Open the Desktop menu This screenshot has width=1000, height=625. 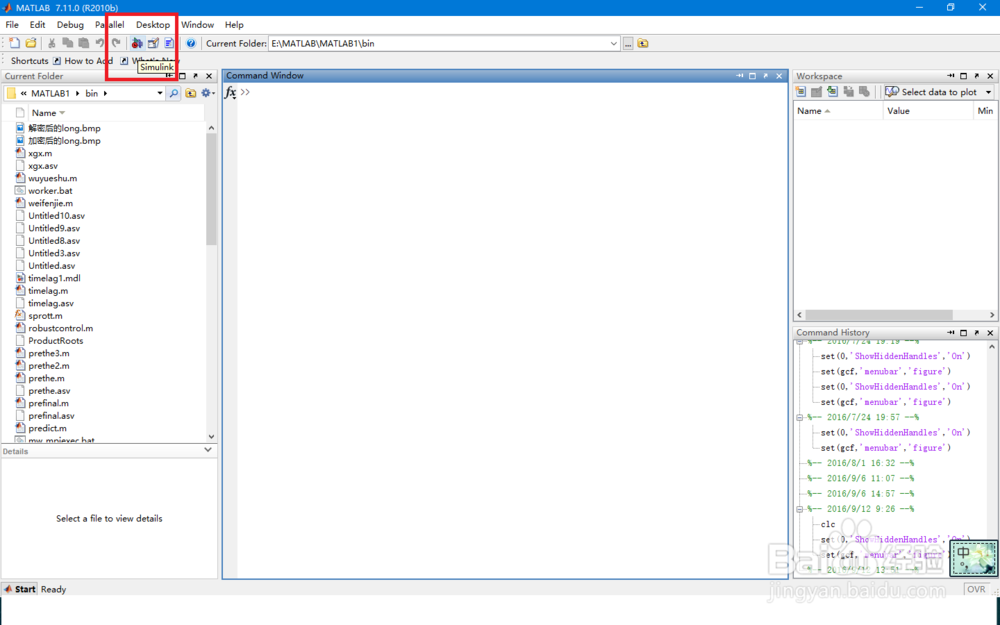[x=153, y=25]
